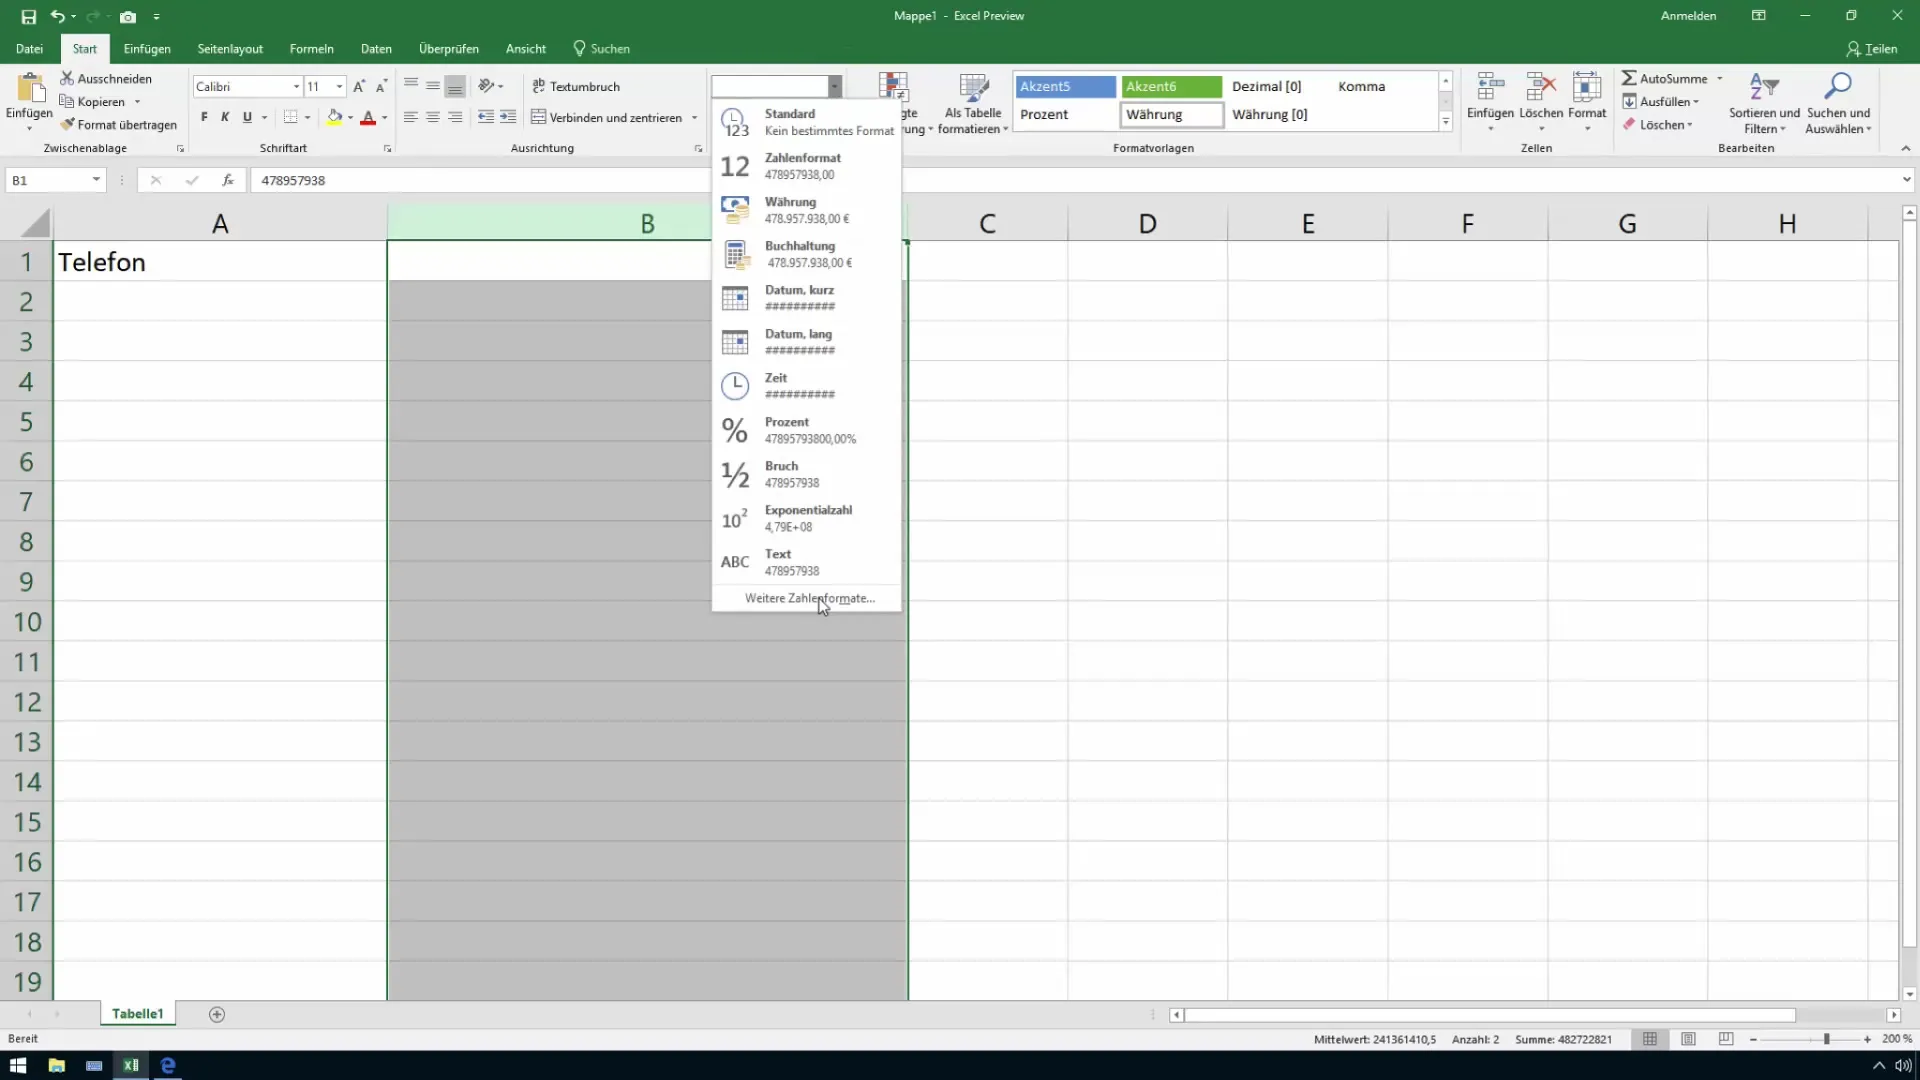Click the Start ribbon tab
The width and height of the screenshot is (1920, 1080).
[x=83, y=49]
